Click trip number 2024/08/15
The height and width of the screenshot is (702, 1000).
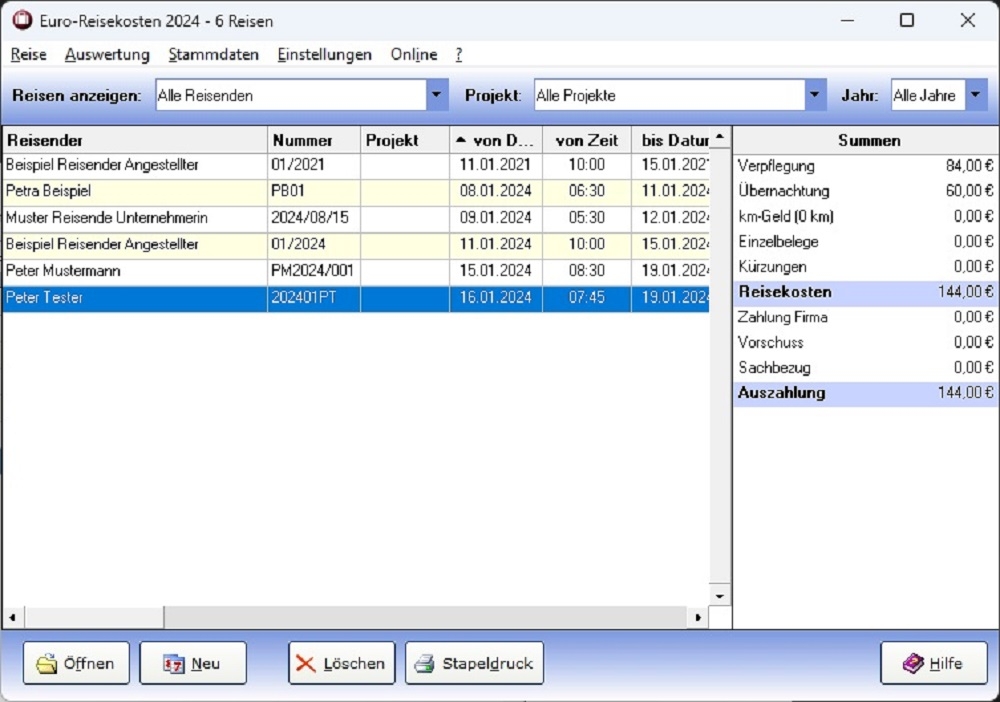310,218
